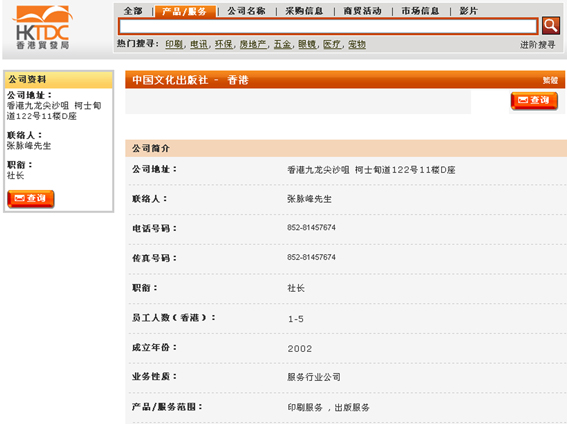
Task: Select 社长 title value in profile table
Action: pyautogui.click(x=296, y=288)
